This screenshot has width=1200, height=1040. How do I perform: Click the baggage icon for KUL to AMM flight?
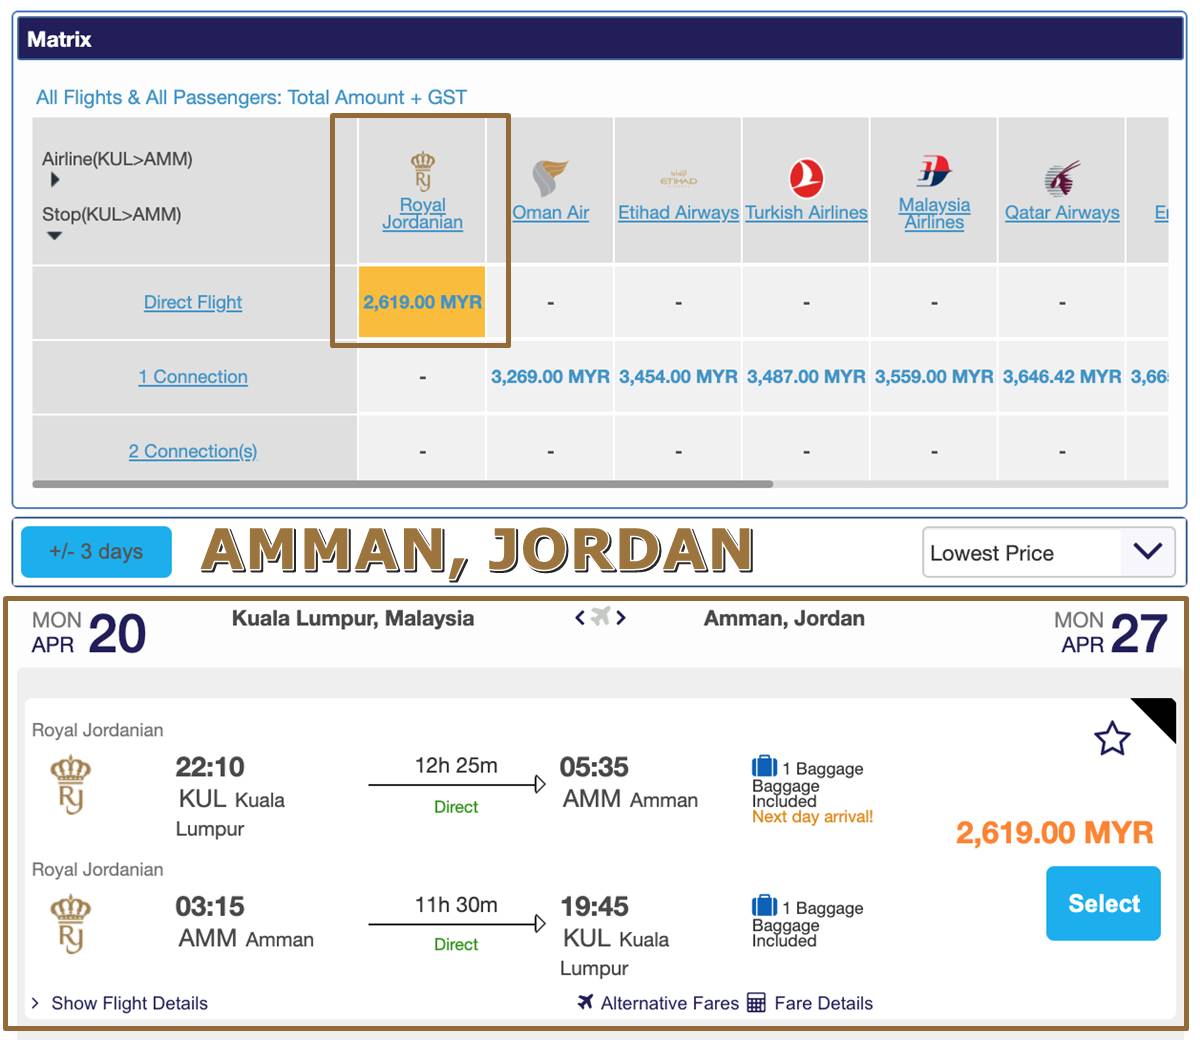pos(764,767)
